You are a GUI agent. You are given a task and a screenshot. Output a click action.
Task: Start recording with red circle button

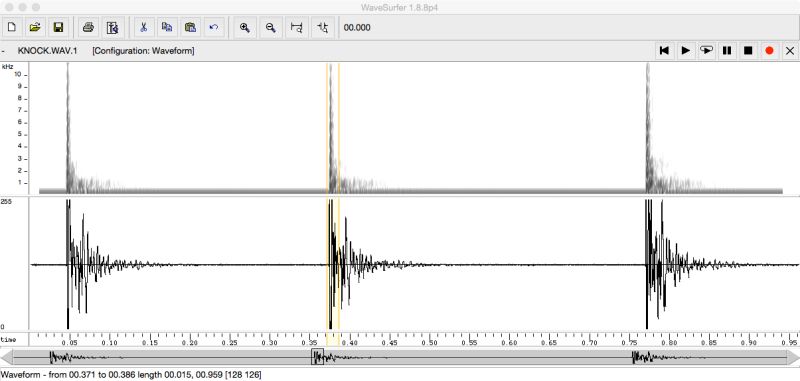[x=769, y=50]
